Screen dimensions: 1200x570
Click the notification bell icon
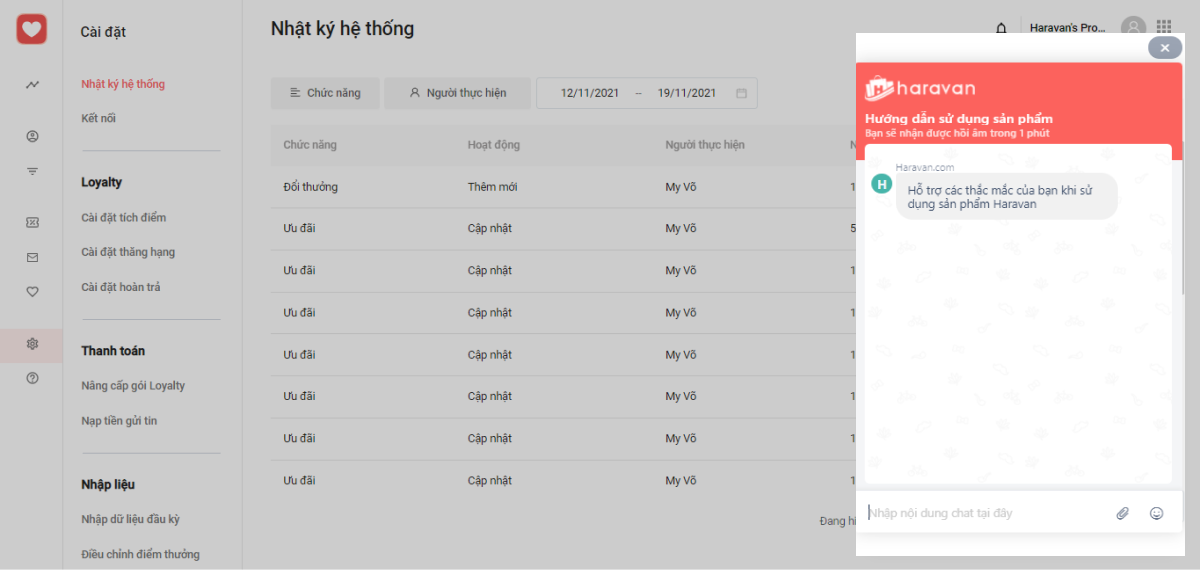1002,28
